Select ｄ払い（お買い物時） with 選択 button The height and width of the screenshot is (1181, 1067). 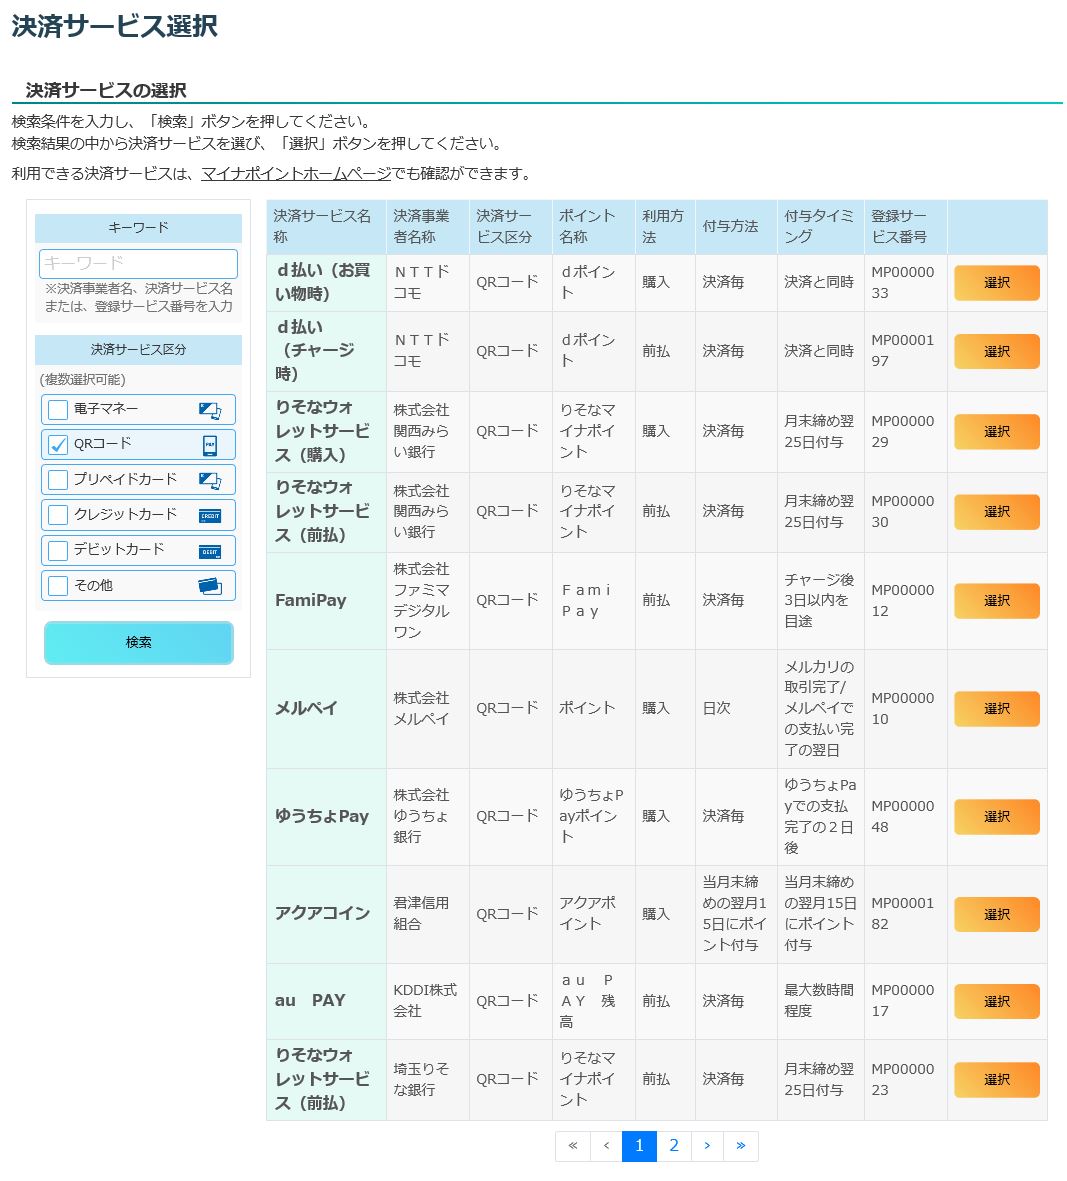996,283
